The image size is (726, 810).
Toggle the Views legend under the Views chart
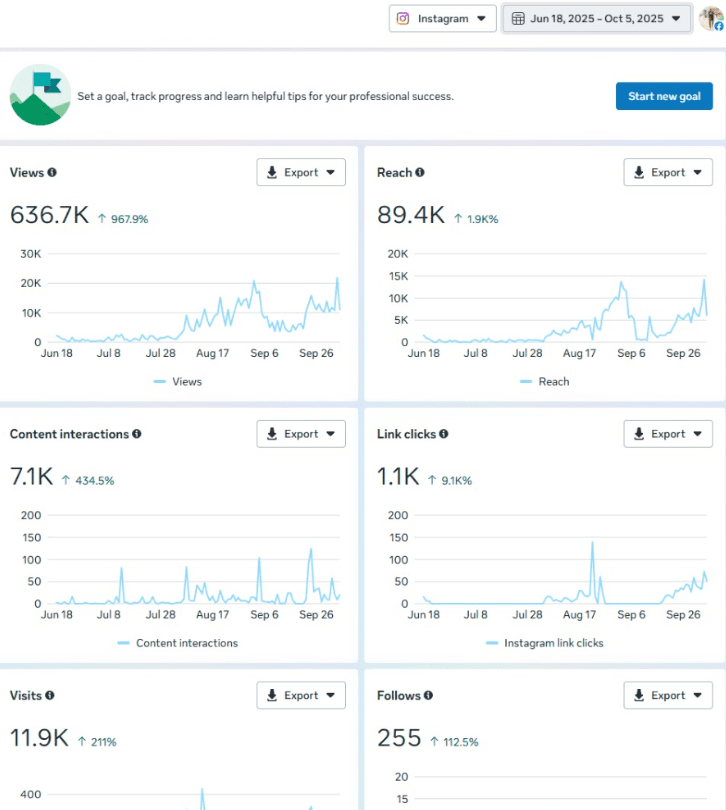[x=178, y=381]
